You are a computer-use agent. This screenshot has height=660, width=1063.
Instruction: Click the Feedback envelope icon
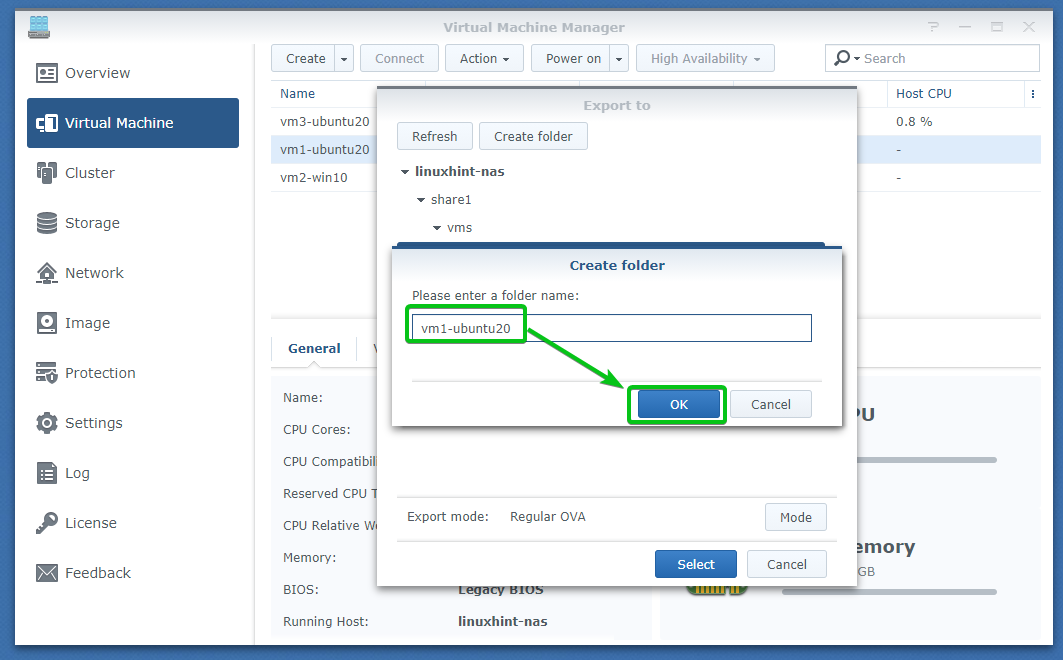coord(47,573)
